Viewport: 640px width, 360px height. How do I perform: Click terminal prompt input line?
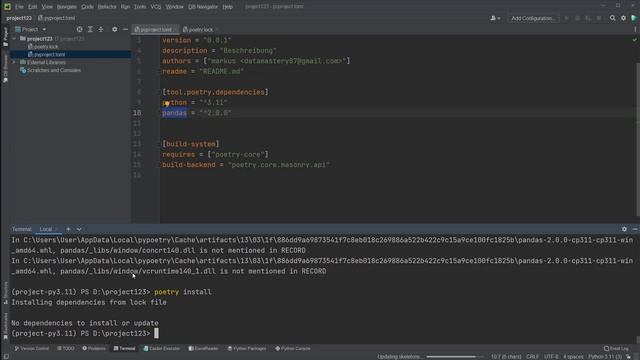(85, 333)
